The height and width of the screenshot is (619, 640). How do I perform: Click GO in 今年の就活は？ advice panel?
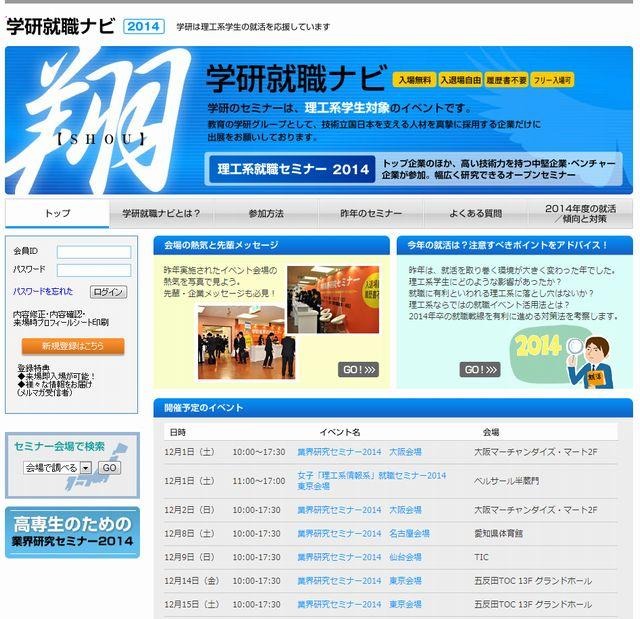pos(480,370)
